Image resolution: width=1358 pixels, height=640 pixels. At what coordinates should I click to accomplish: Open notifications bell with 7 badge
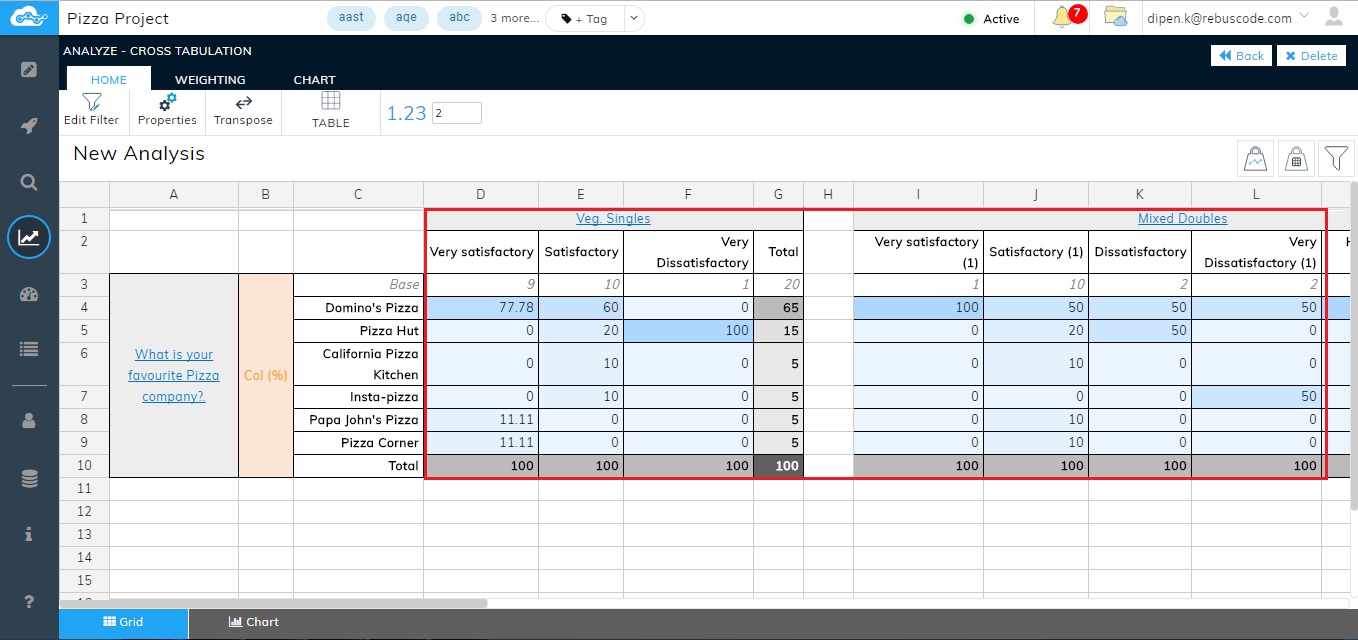pos(1066,17)
